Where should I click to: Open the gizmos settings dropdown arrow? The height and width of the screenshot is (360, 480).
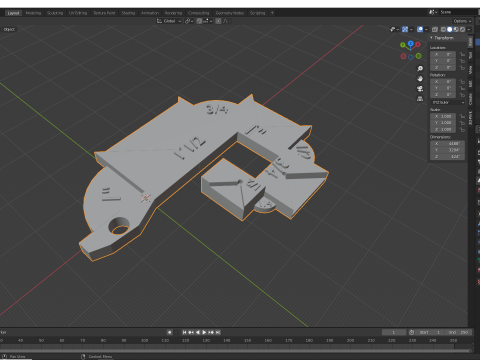coord(411,29)
